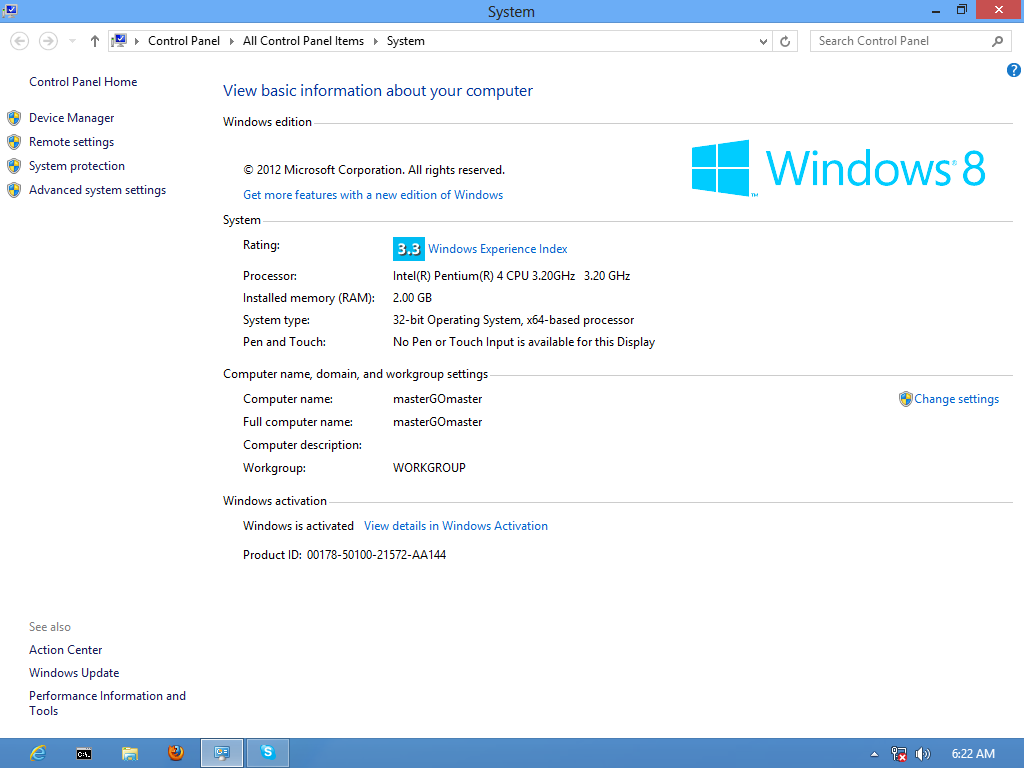The width and height of the screenshot is (1024, 768).
Task: Select Control Panel in the breadcrumb
Action: 184,41
